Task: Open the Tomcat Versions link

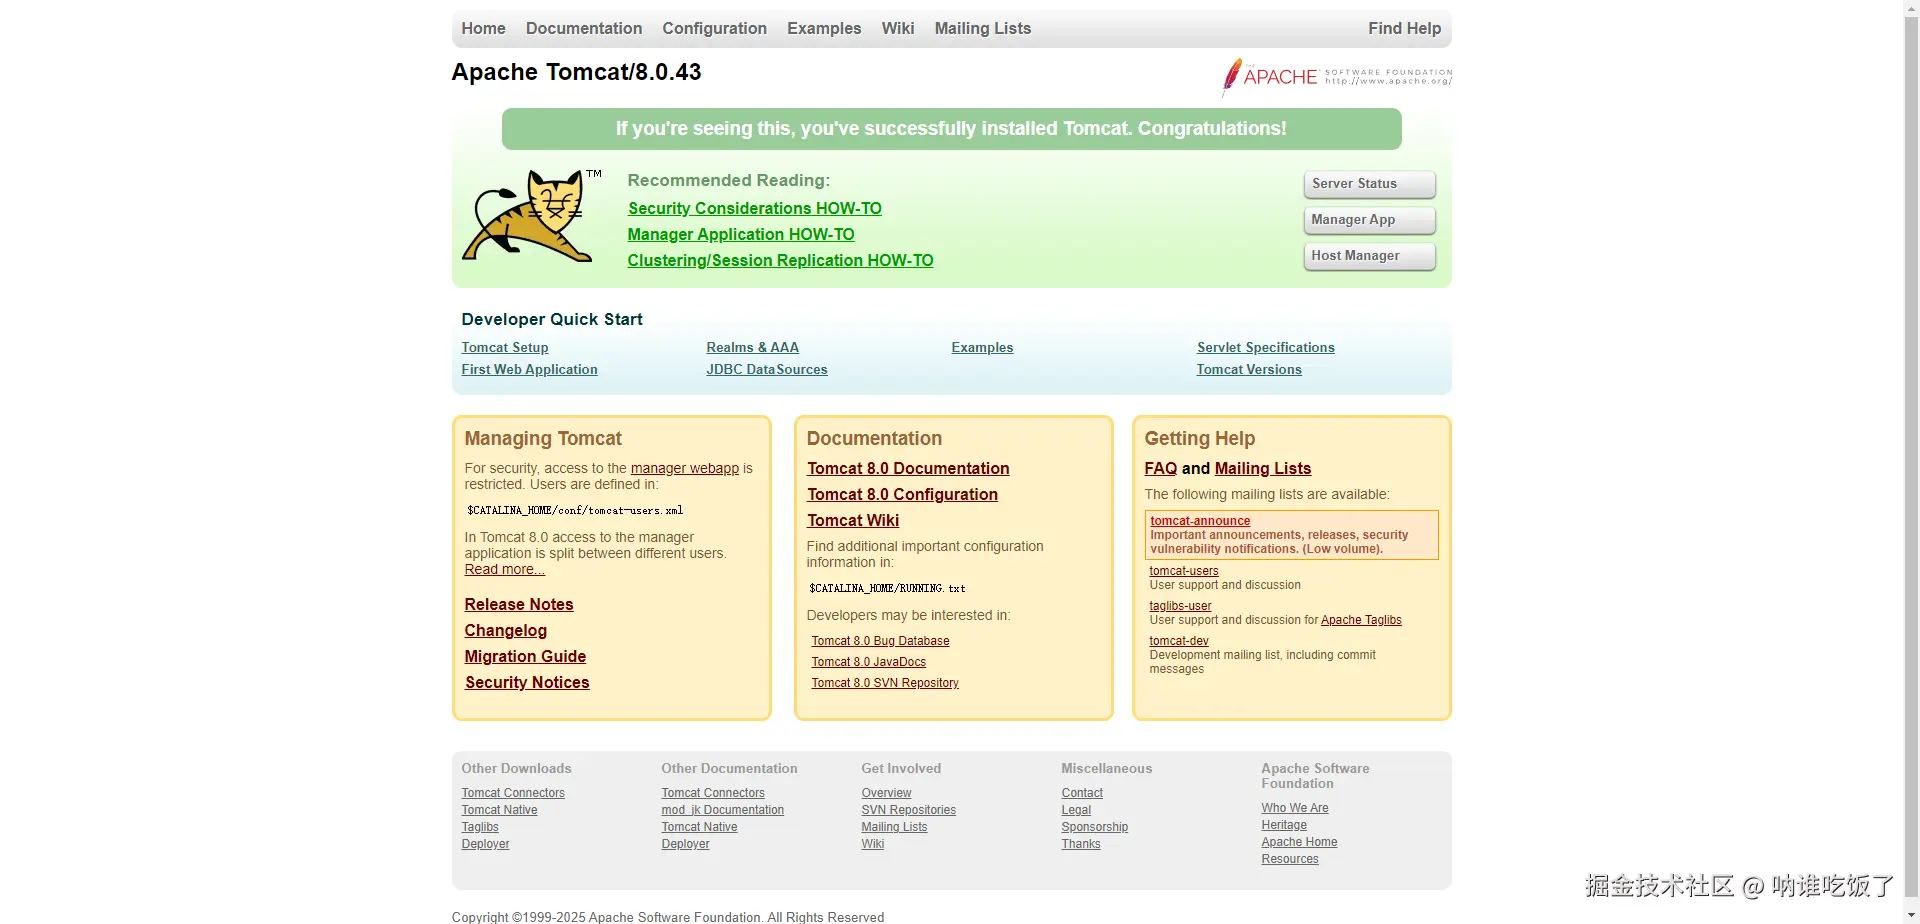Action: click(x=1249, y=370)
